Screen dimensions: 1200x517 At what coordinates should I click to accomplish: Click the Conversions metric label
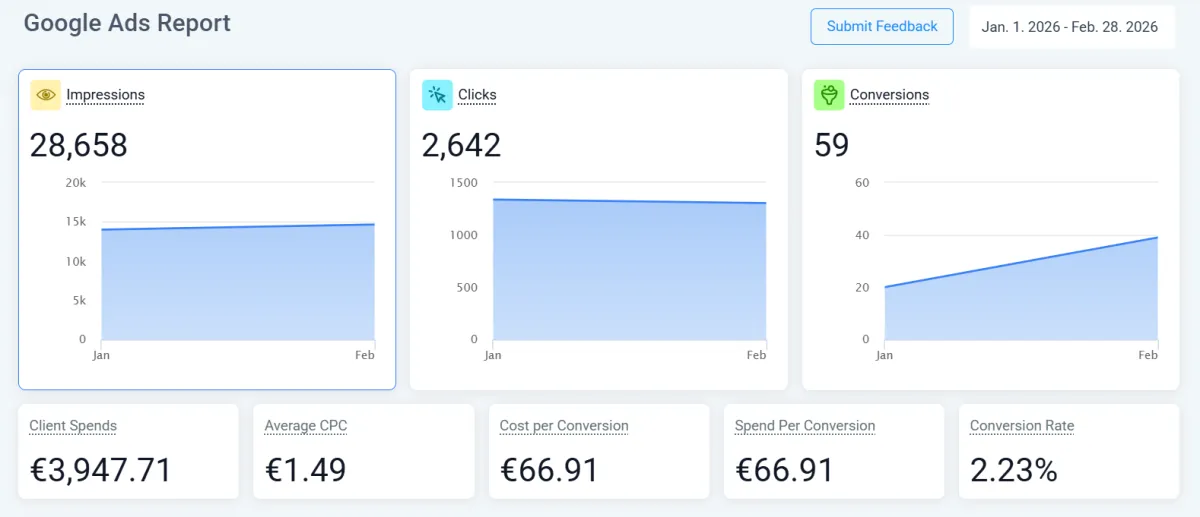pos(889,95)
